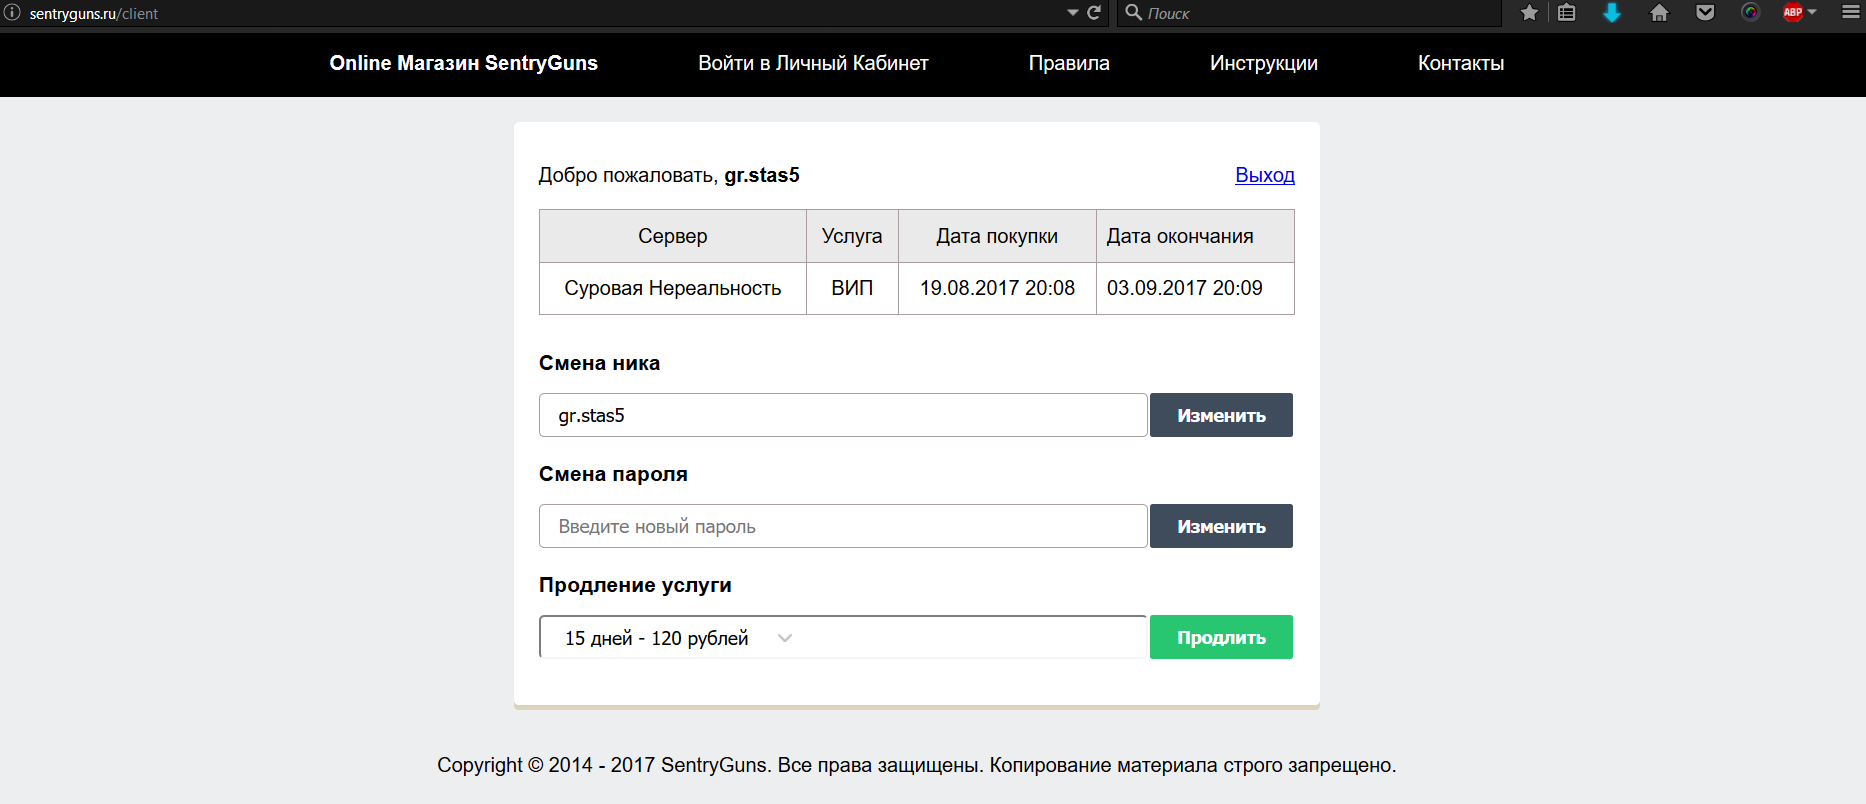The width and height of the screenshot is (1866, 804).
Task: Click end date 03.09.2017 20:09 cell
Action: [1195, 288]
